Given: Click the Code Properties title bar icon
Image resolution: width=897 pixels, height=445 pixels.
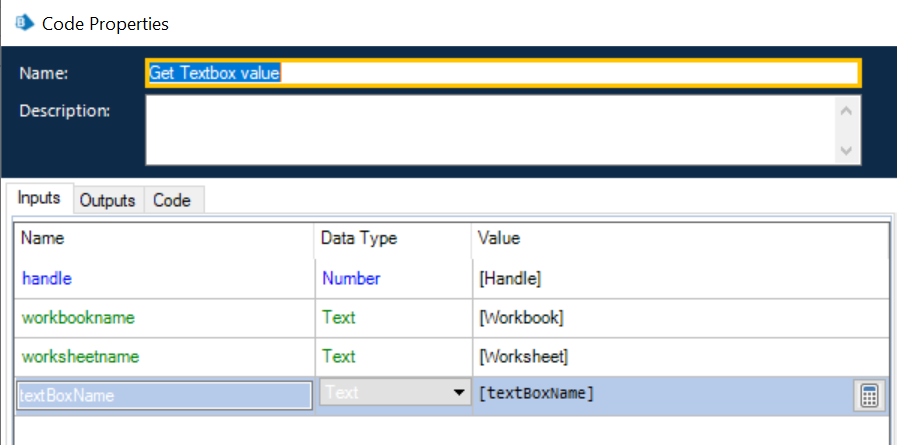Looking at the screenshot, I should point(21,22).
